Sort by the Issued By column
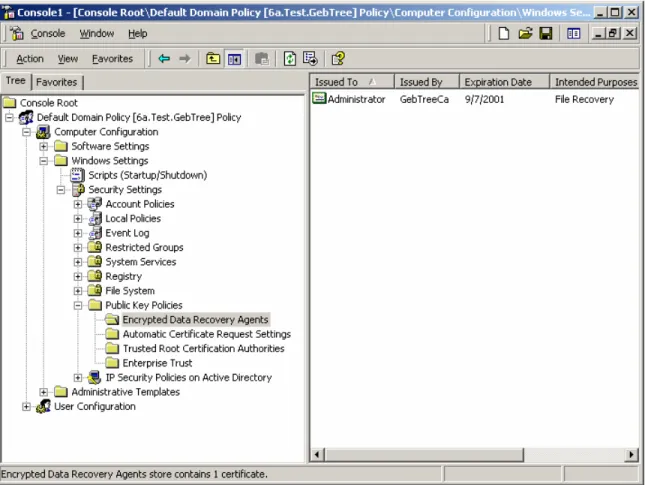Viewport: 645px width, 485px height. [427, 82]
